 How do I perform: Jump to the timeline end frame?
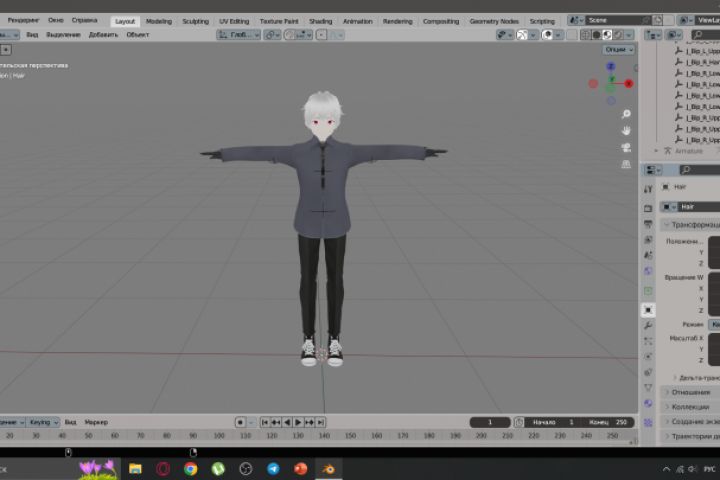[x=321, y=422]
